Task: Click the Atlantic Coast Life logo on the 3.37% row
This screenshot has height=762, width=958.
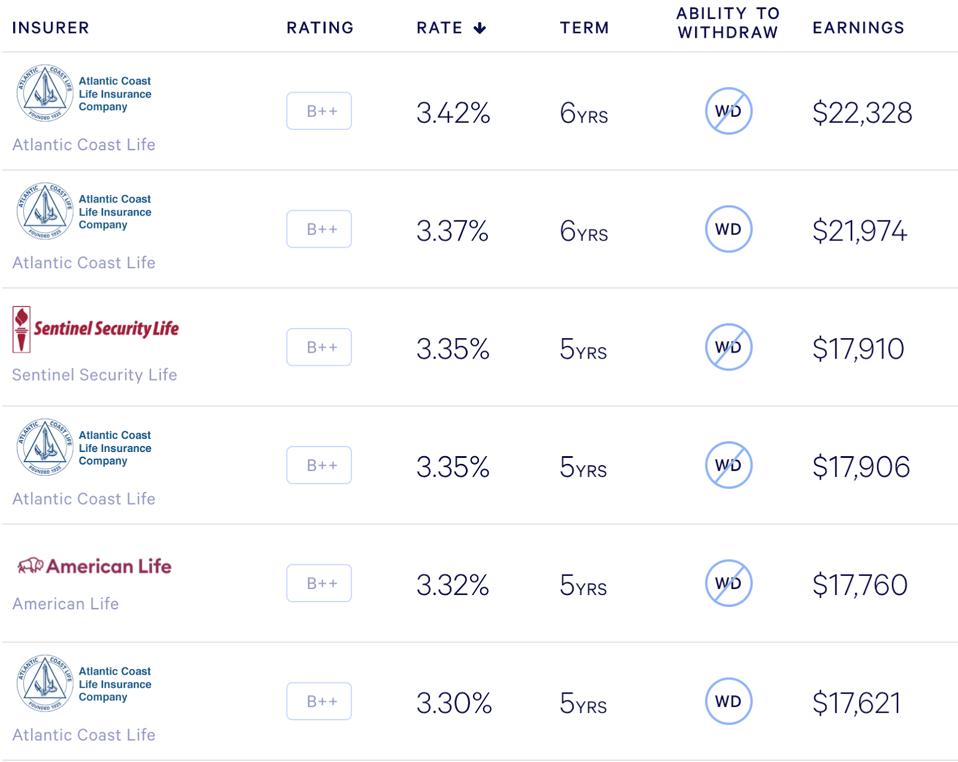Action: (x=42, y=212)
